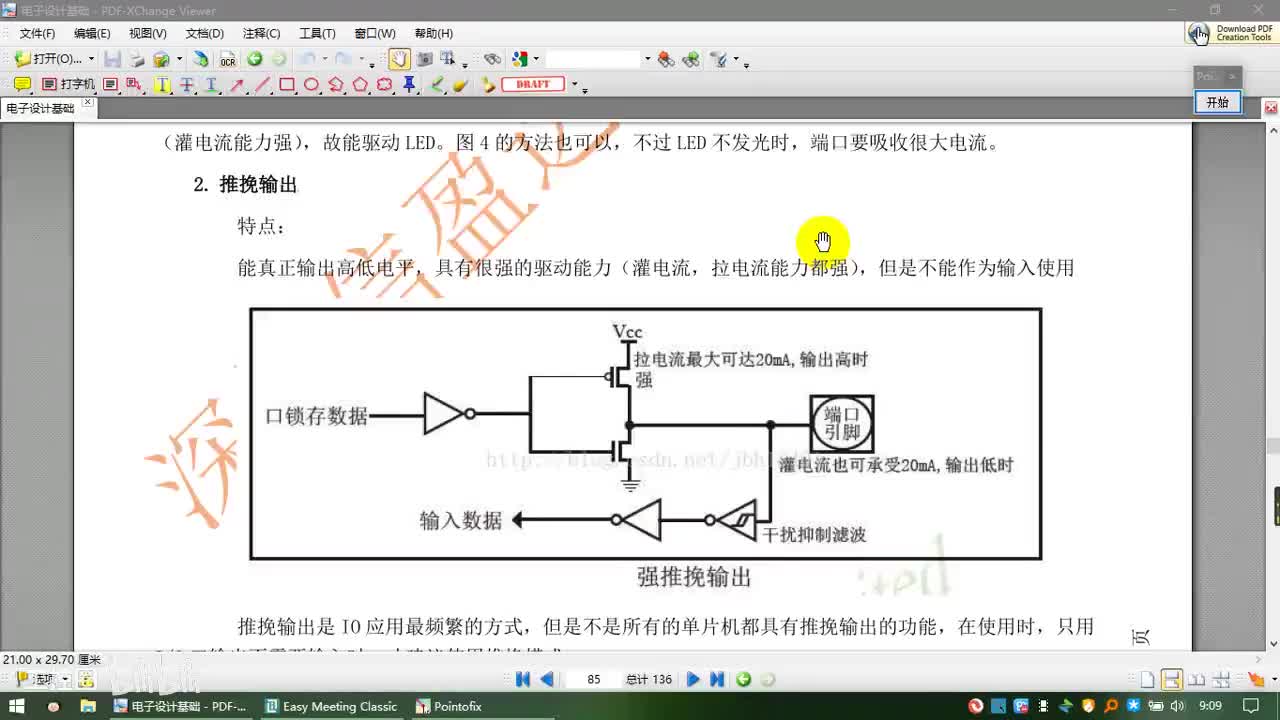Open the 工具(T) menu
Screen dimensions: 1280x720
[x=318, y=33]
